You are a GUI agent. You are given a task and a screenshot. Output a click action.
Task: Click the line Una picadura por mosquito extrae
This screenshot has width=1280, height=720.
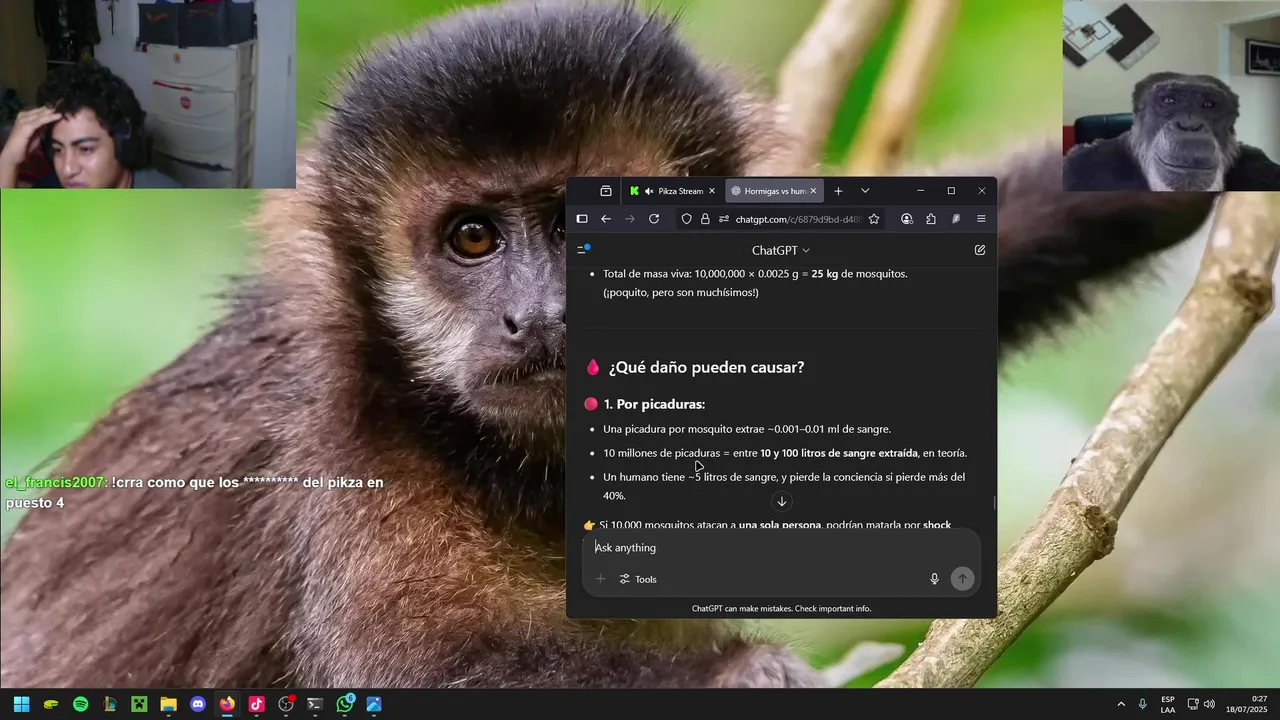747,429
